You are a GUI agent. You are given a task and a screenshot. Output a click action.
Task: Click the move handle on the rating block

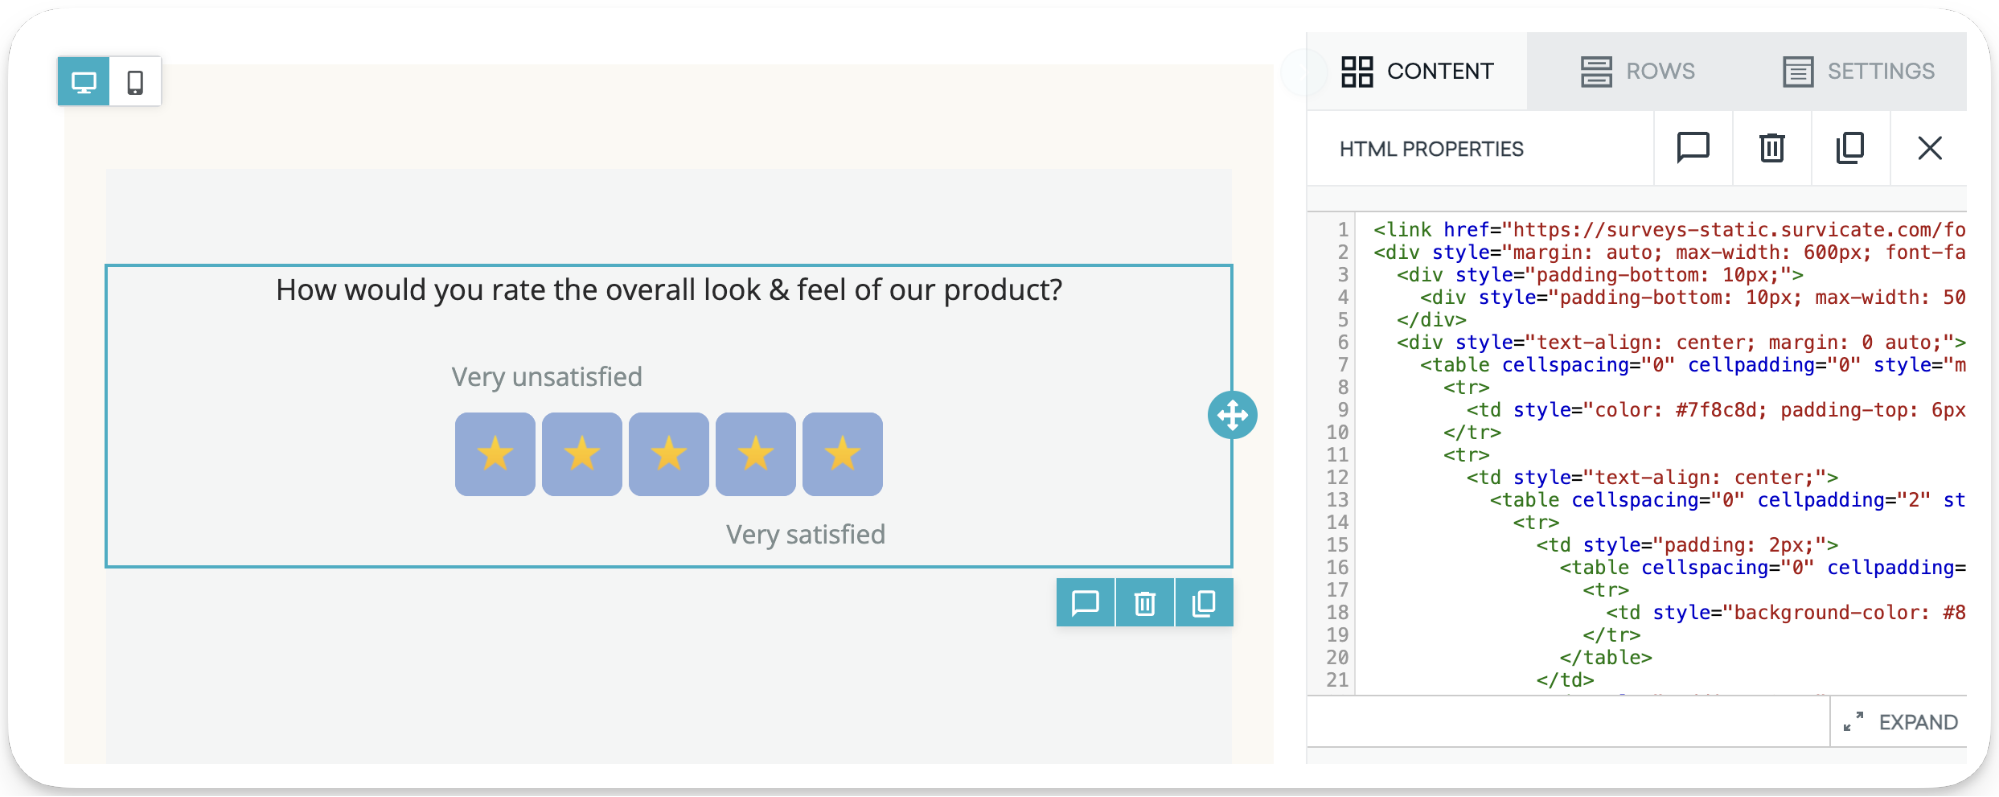tap(1233, 414)
